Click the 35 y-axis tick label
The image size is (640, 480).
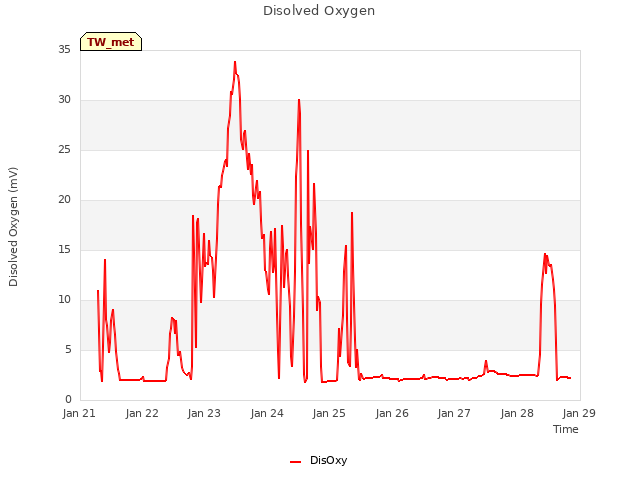tap(64, 49)
